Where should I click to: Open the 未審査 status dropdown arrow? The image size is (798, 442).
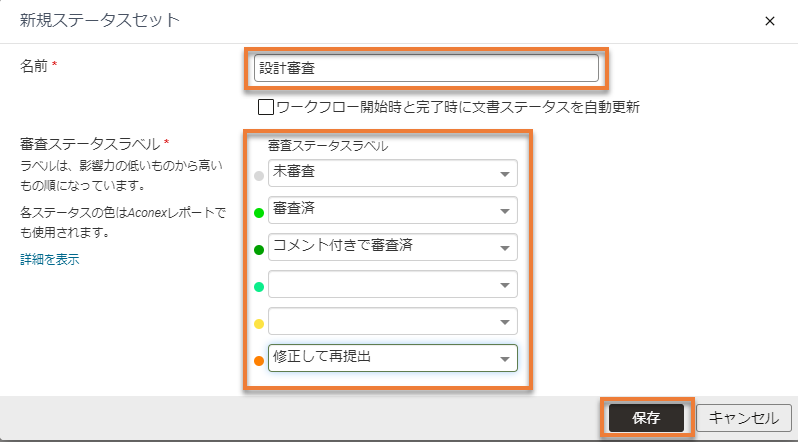point(504,174)
